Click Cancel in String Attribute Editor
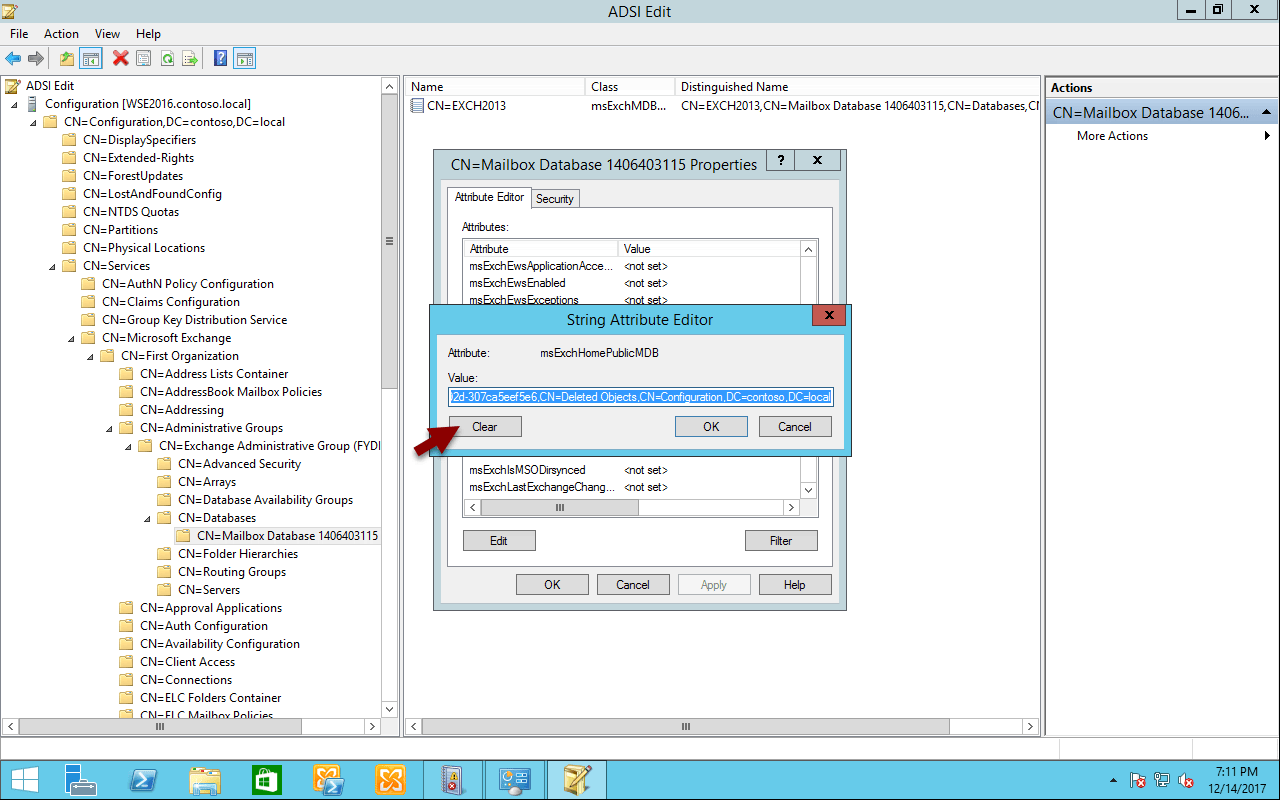Screen dimensions: 1280x800 point(795,427)
